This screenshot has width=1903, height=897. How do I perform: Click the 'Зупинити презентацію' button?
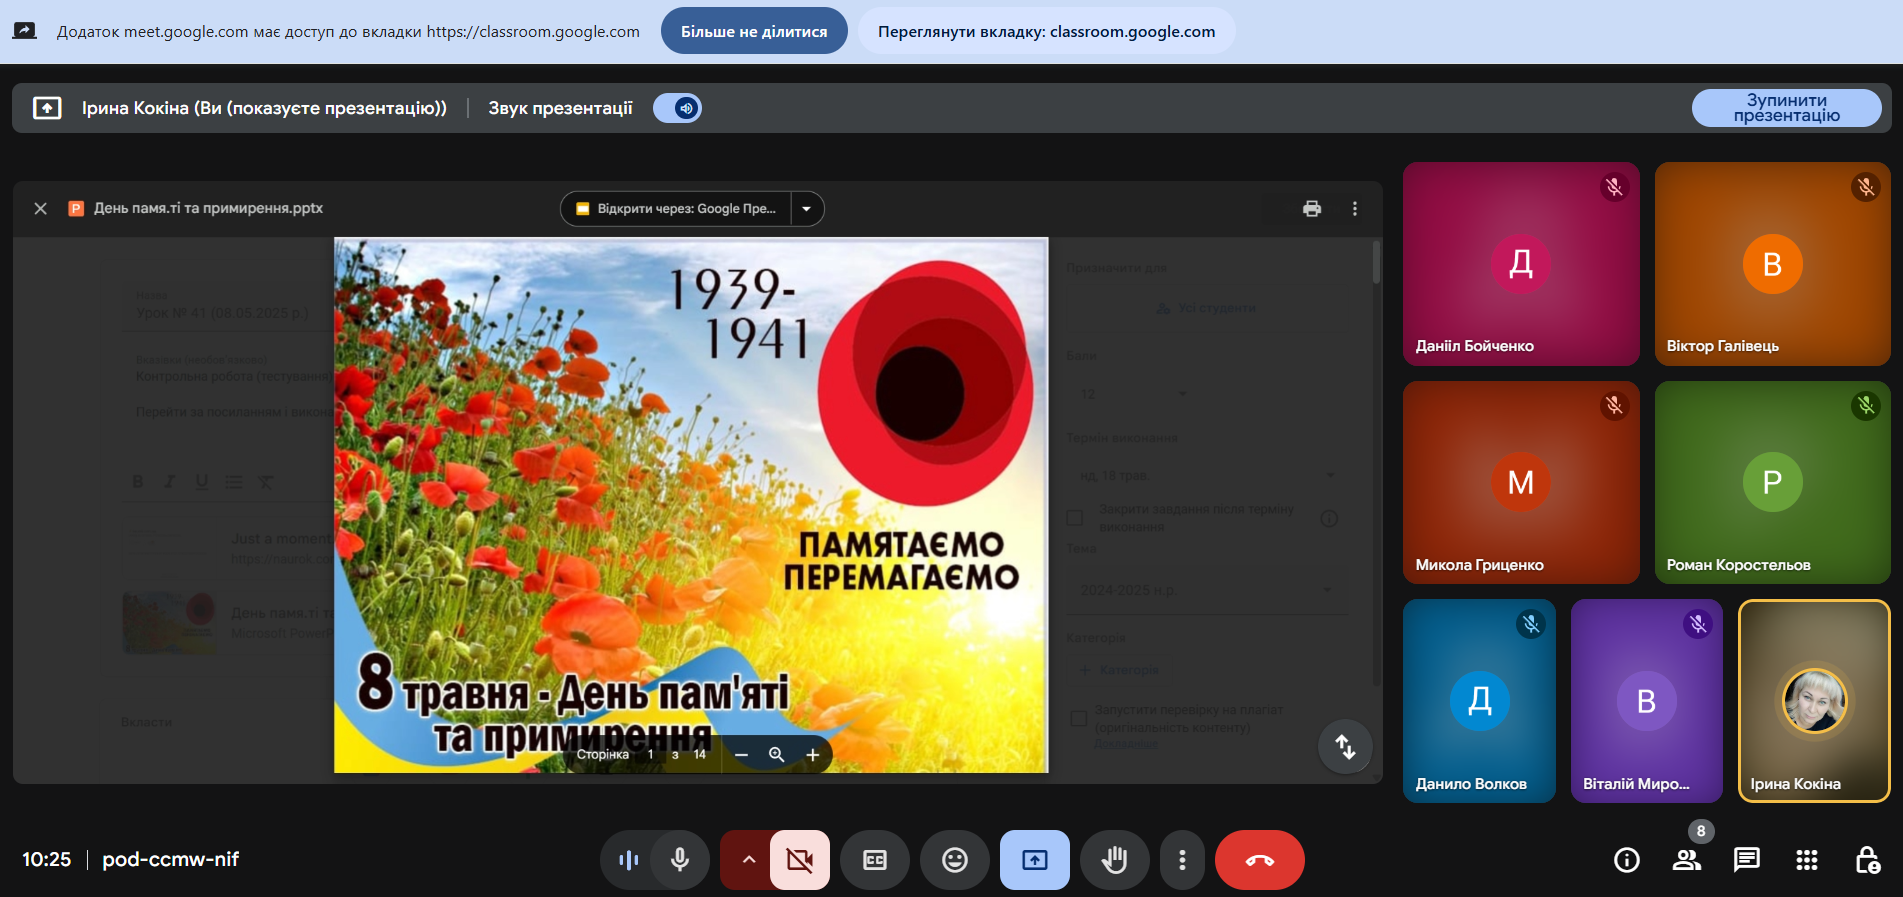coord(1786,108)
